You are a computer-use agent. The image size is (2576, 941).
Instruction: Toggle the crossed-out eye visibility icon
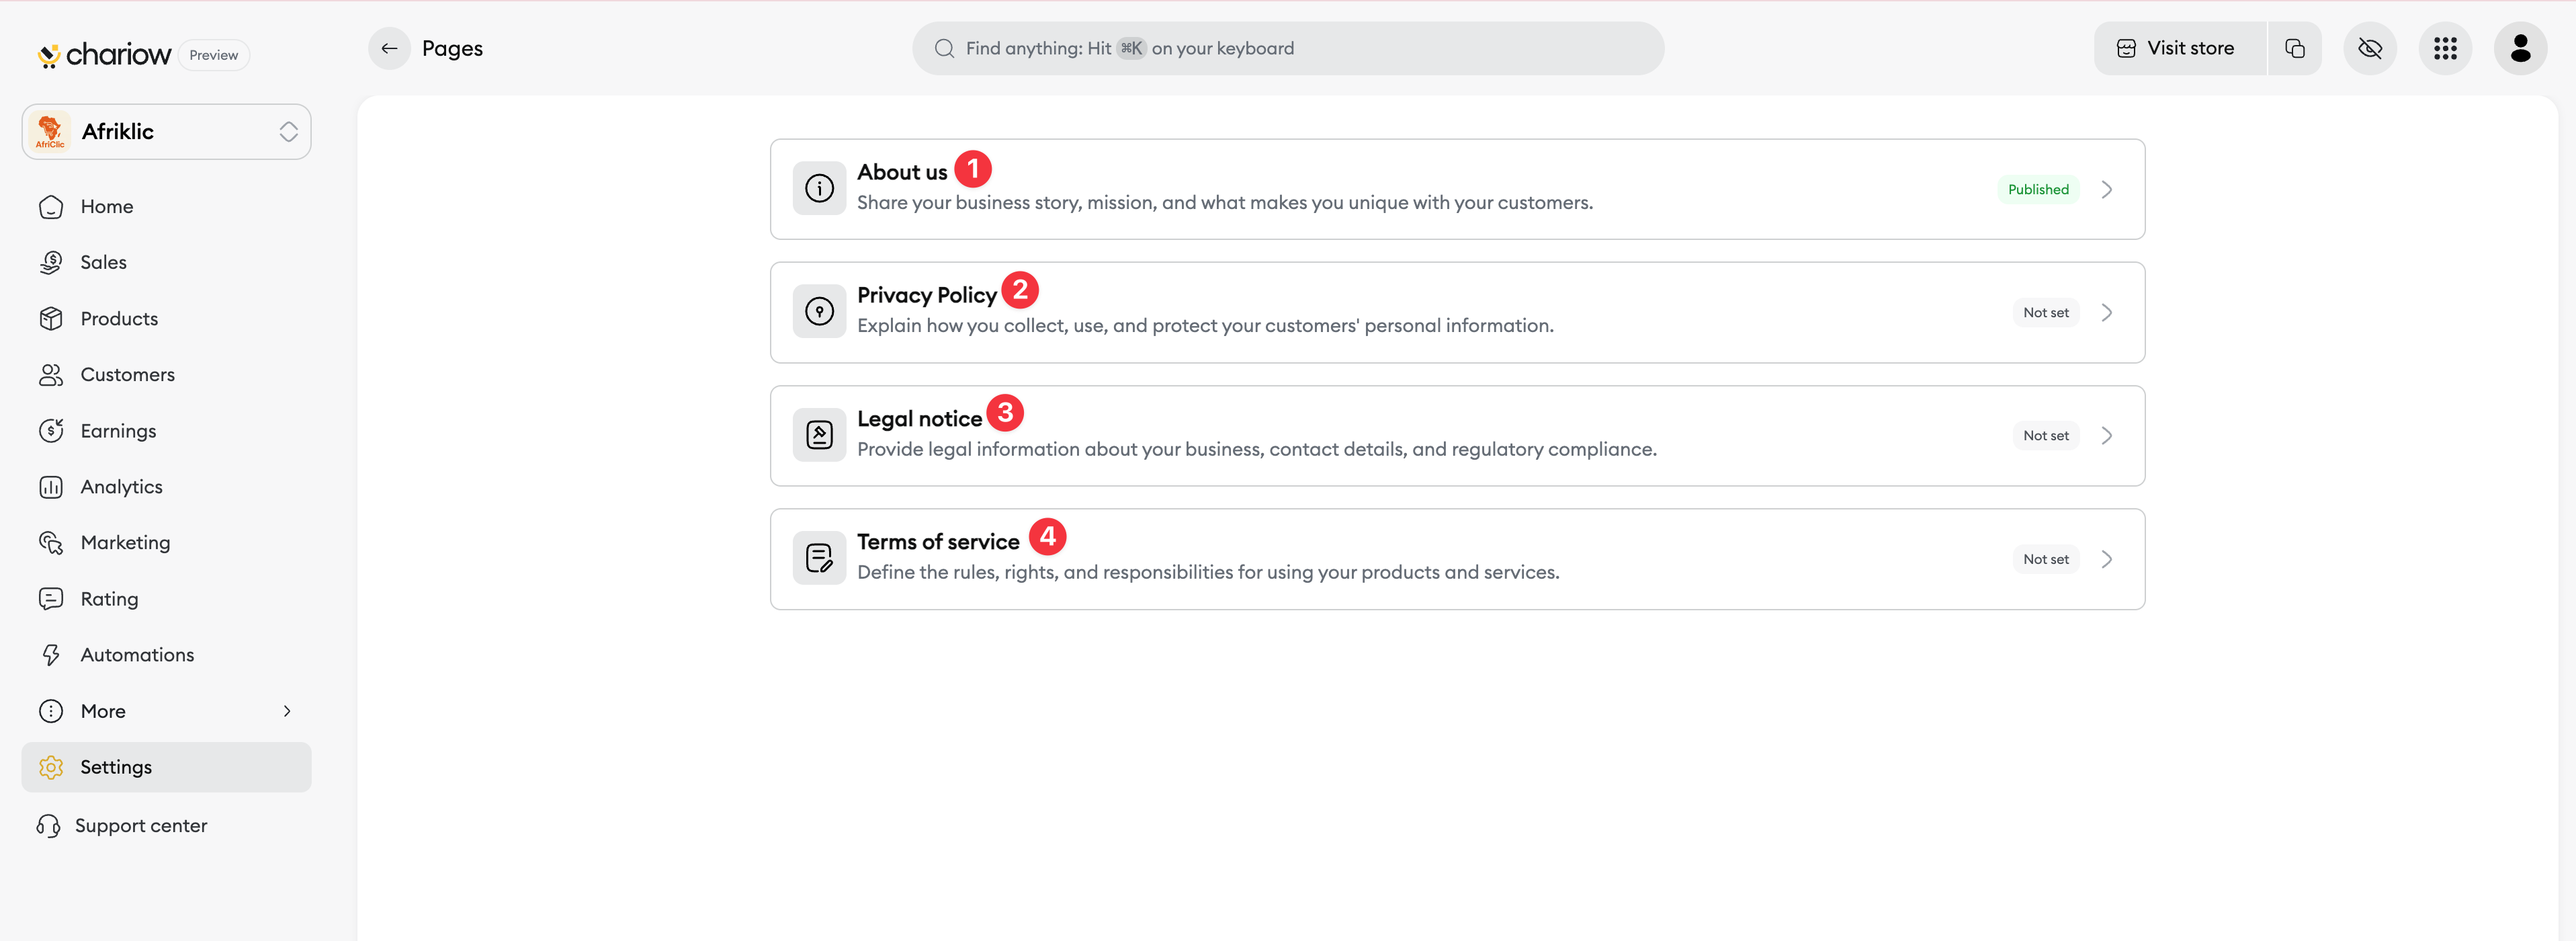click(2370, 48)
